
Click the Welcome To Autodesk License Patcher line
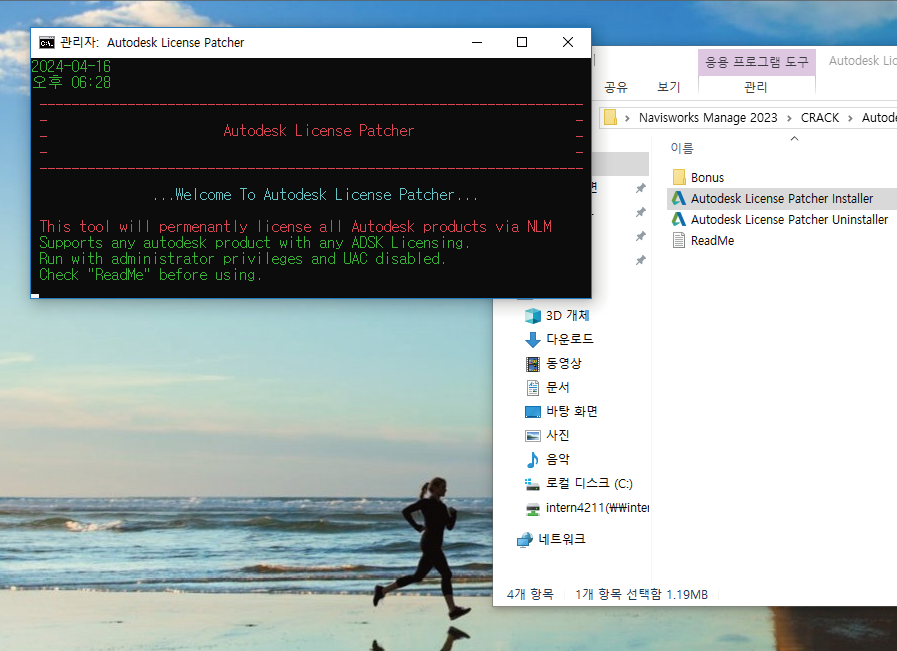pos(315,194)
